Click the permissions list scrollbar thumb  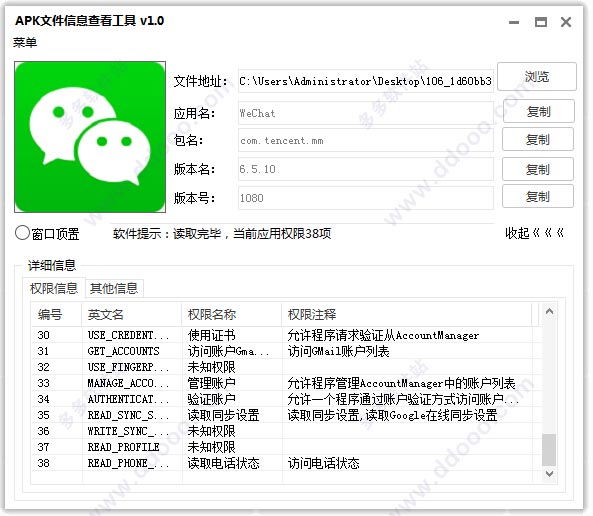pyautogui.click(x=549, y=449)
